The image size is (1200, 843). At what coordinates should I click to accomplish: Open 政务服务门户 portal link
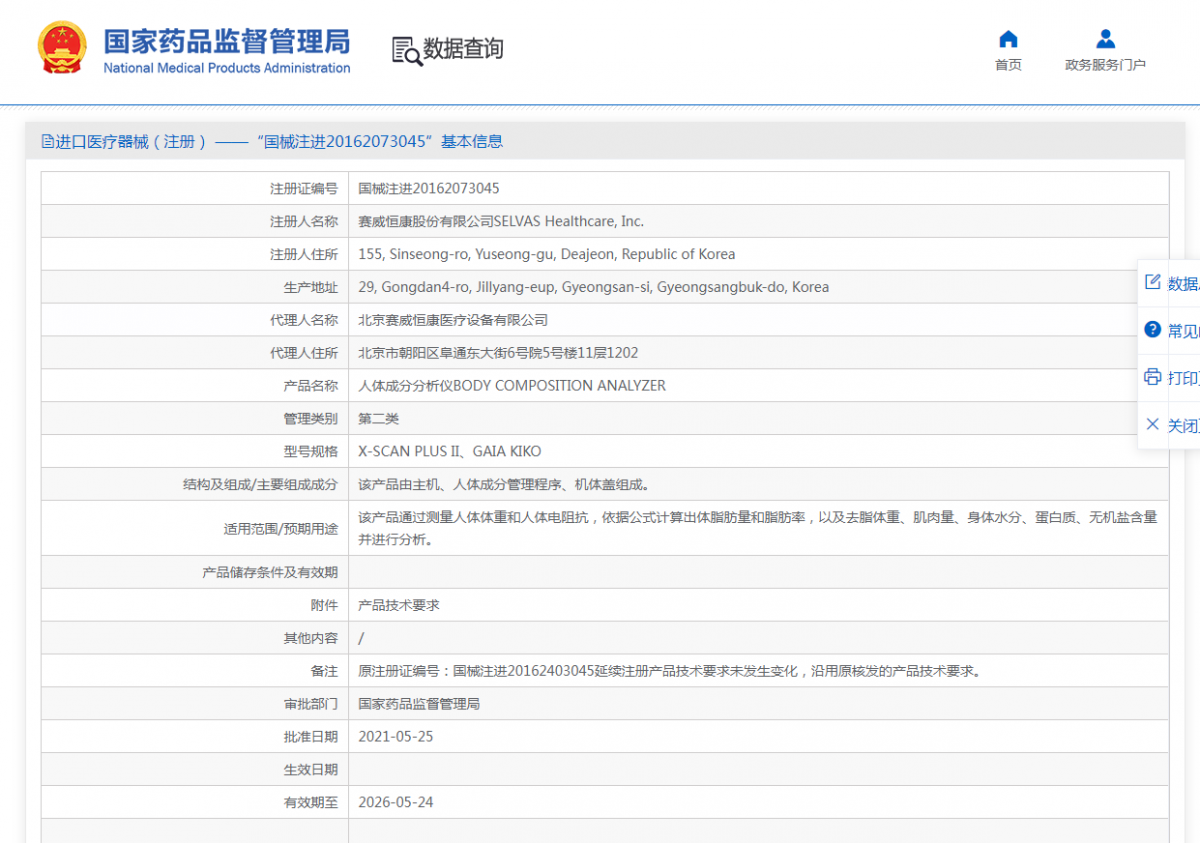click(x=1105, y=65)
